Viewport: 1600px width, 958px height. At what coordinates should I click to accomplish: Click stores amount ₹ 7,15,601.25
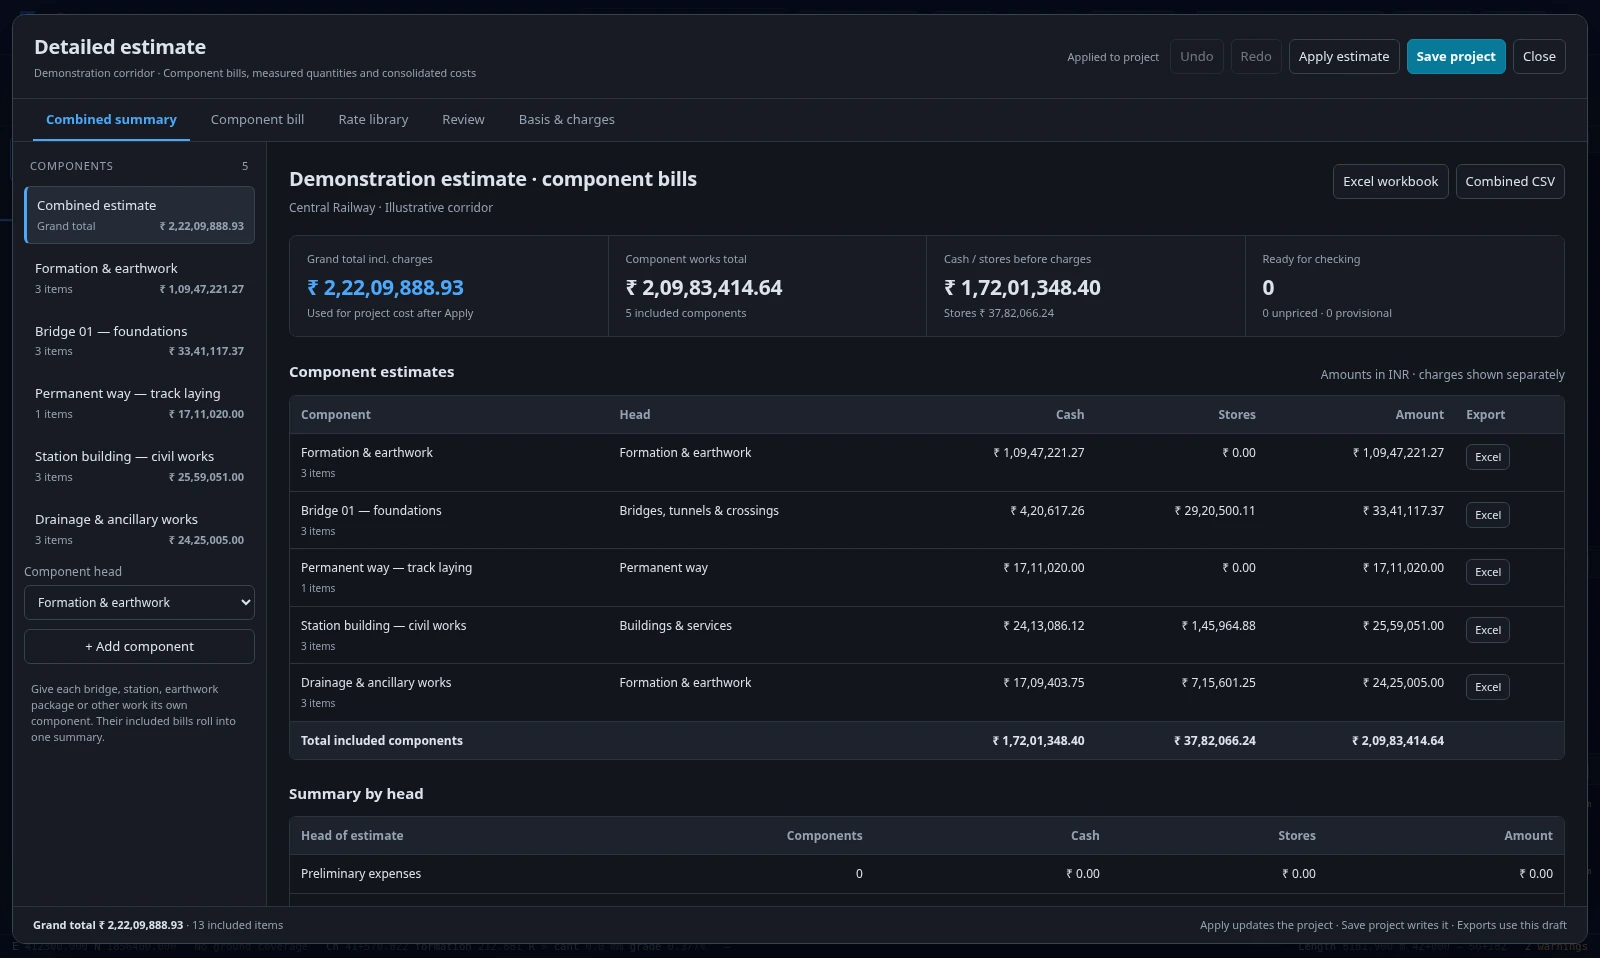click(x=1218, y=682)
